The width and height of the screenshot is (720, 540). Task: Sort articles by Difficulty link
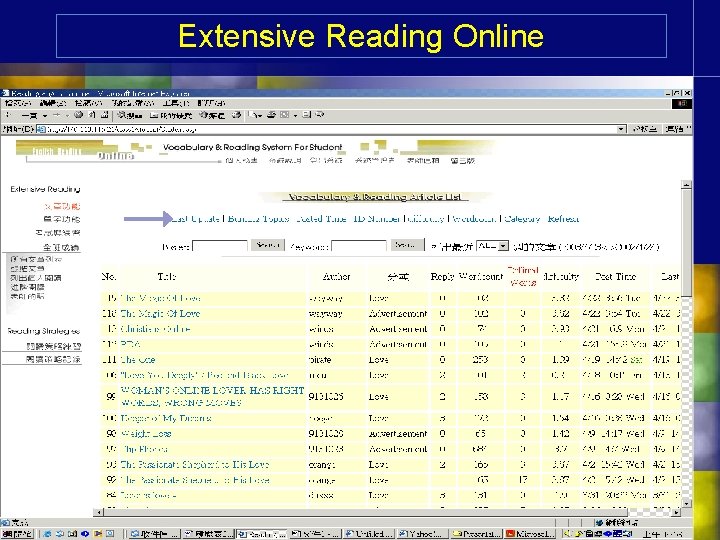(x=426, y=219)
